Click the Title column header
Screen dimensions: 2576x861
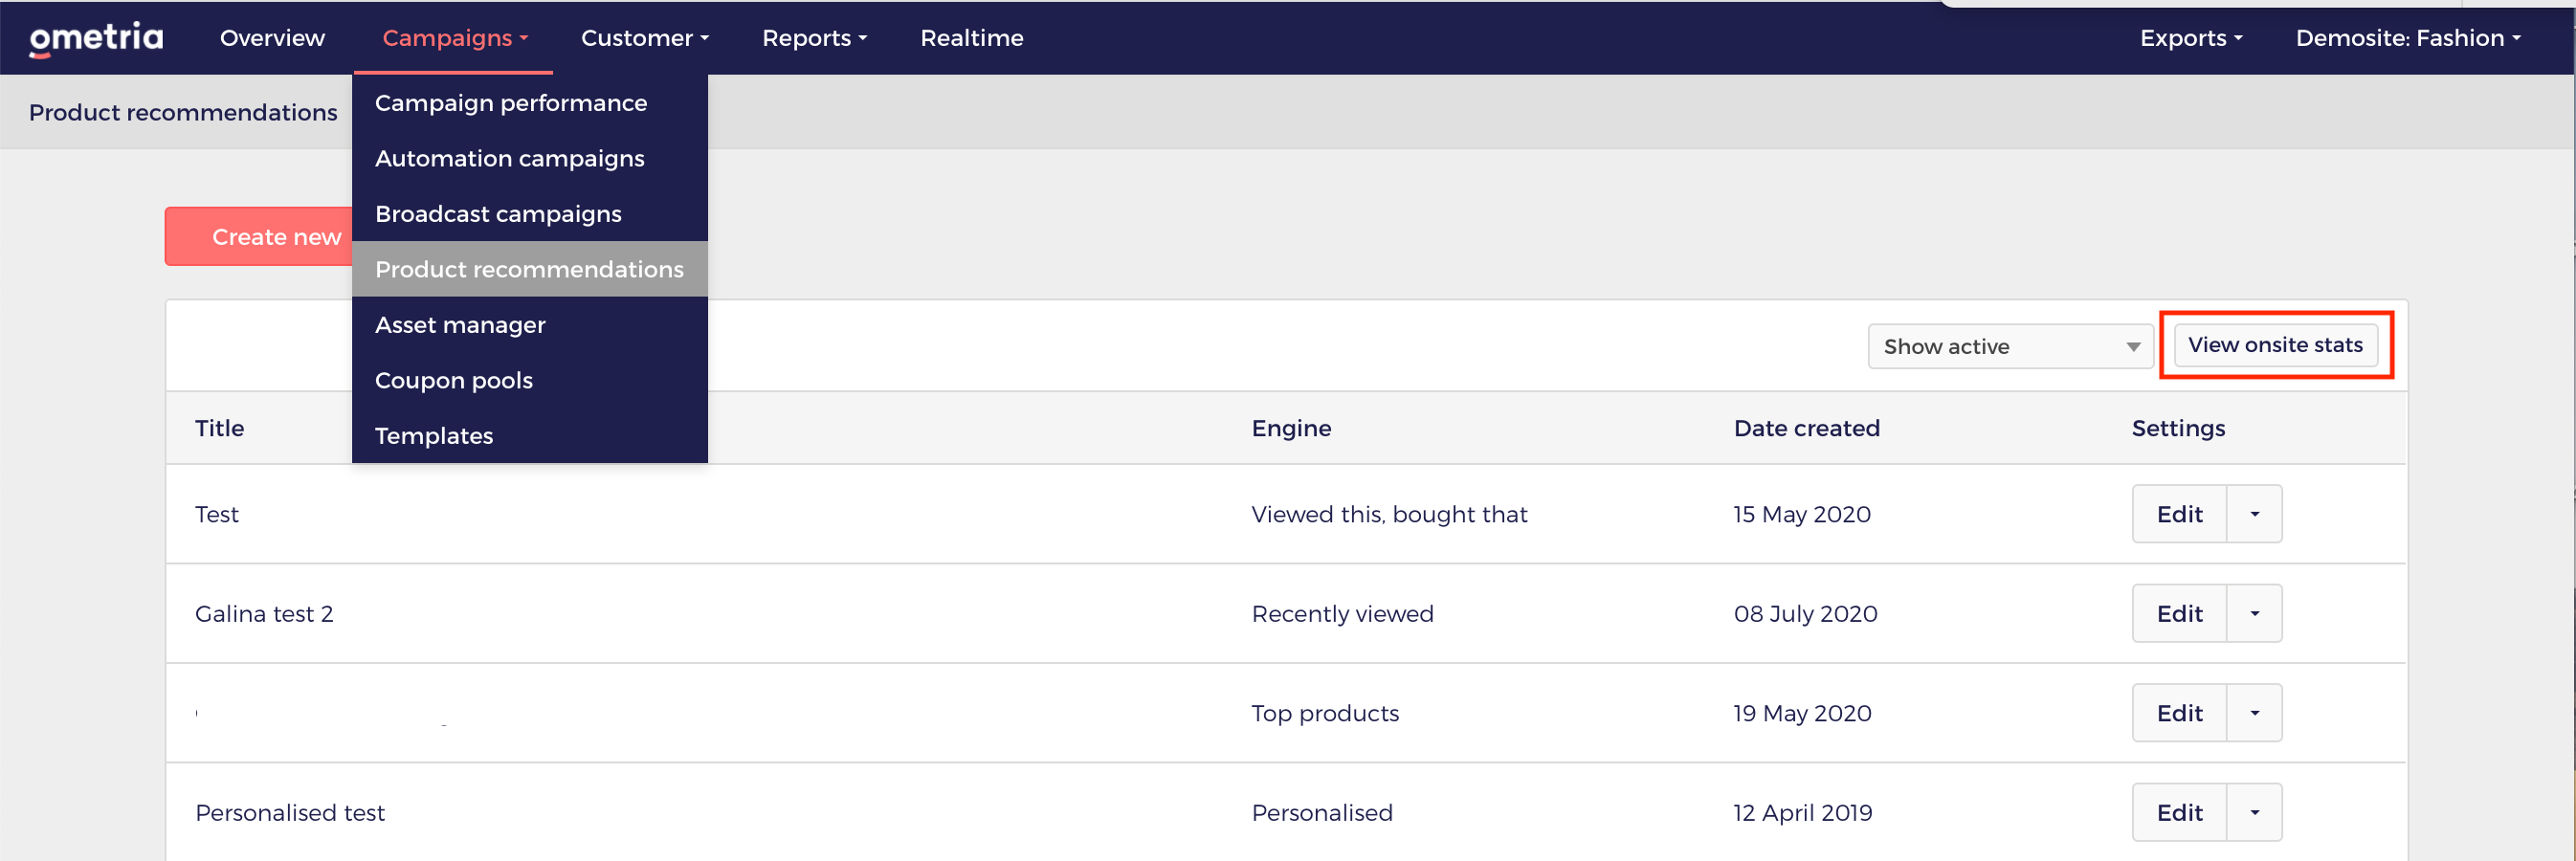[x=220, y=428]
